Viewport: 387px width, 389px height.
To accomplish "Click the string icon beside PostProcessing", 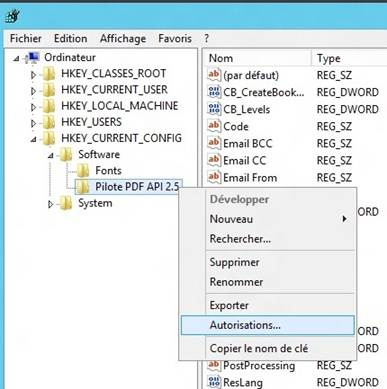I will [x=214, y=365].
